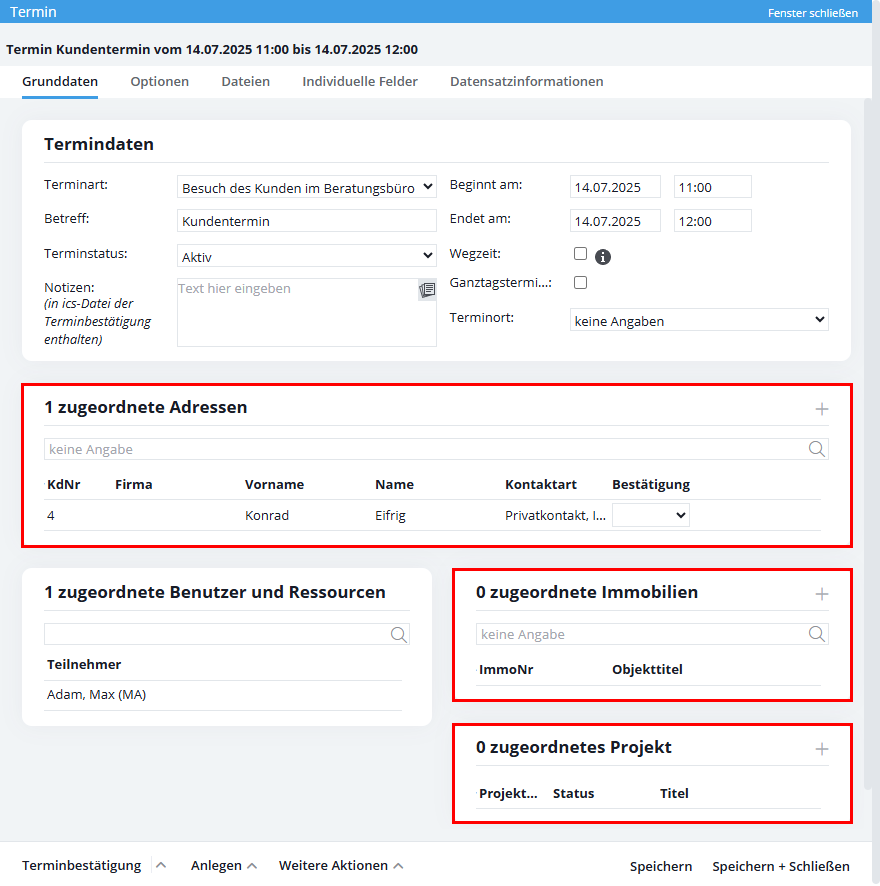The image size is (880, 886).
Task: Enable the Wegzeit checkbox
Action: coord(580,254)
